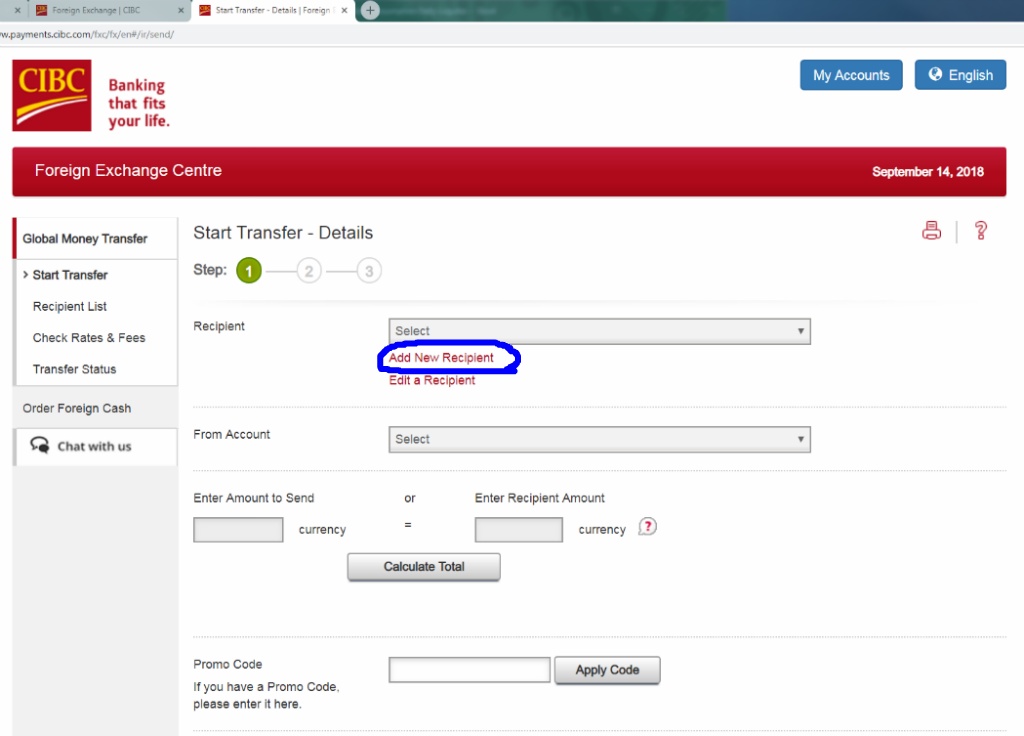
Task: Open Chat with us
Action: point(95,447)
